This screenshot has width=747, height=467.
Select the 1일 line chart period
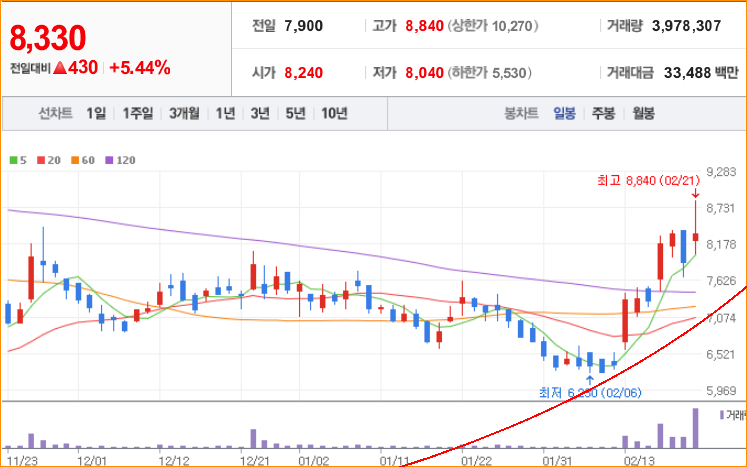[x=96, y=113]
